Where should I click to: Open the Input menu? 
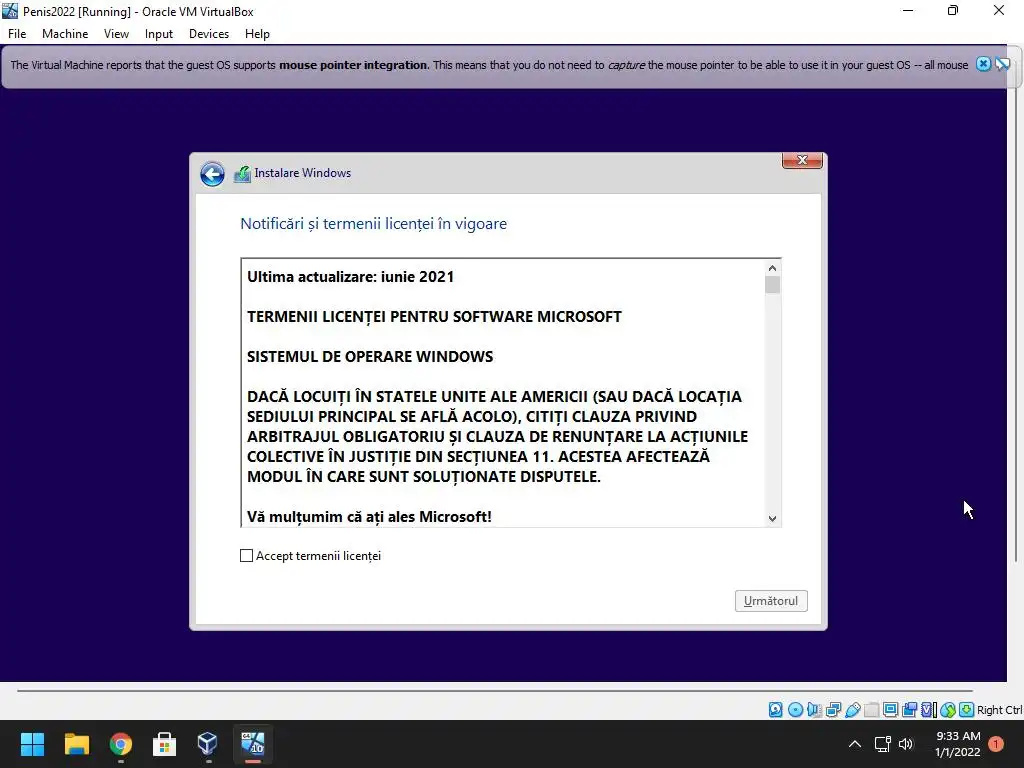pos(159,34)
